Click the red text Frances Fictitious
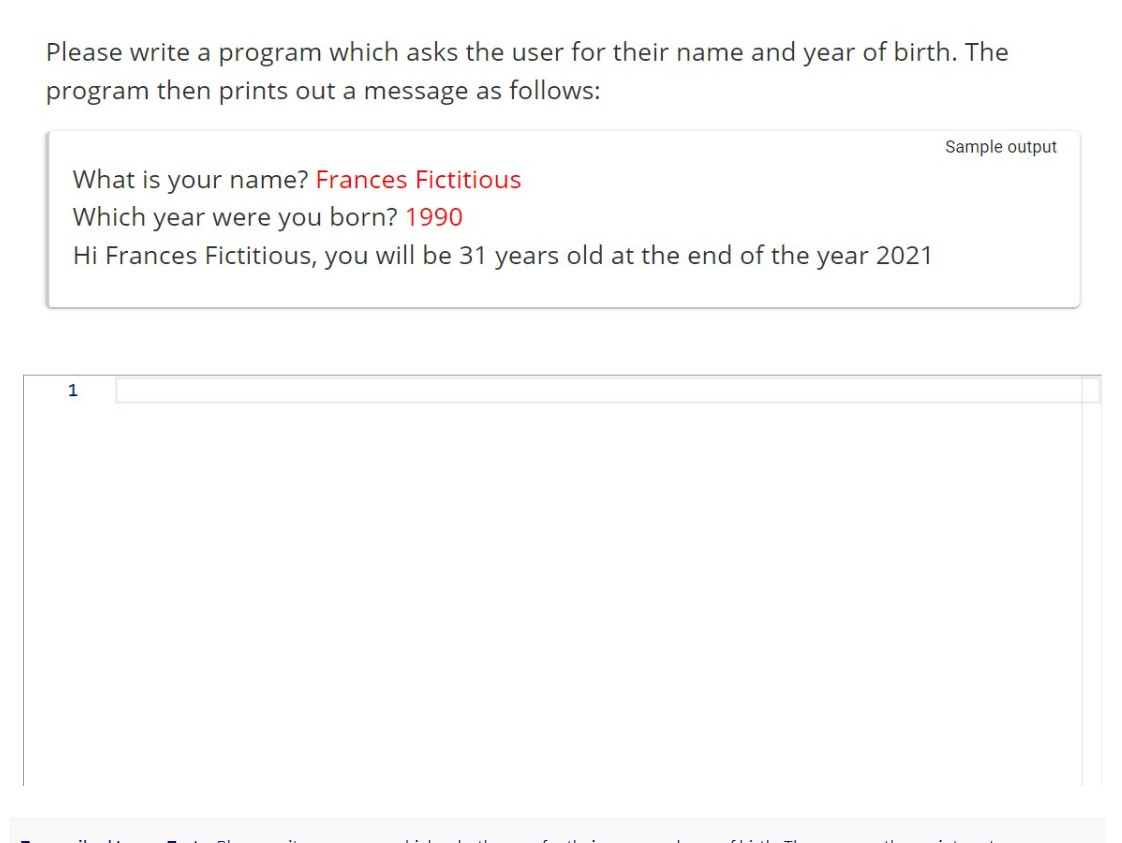This screenshot has height=843, width=1122. pos(418,179)
